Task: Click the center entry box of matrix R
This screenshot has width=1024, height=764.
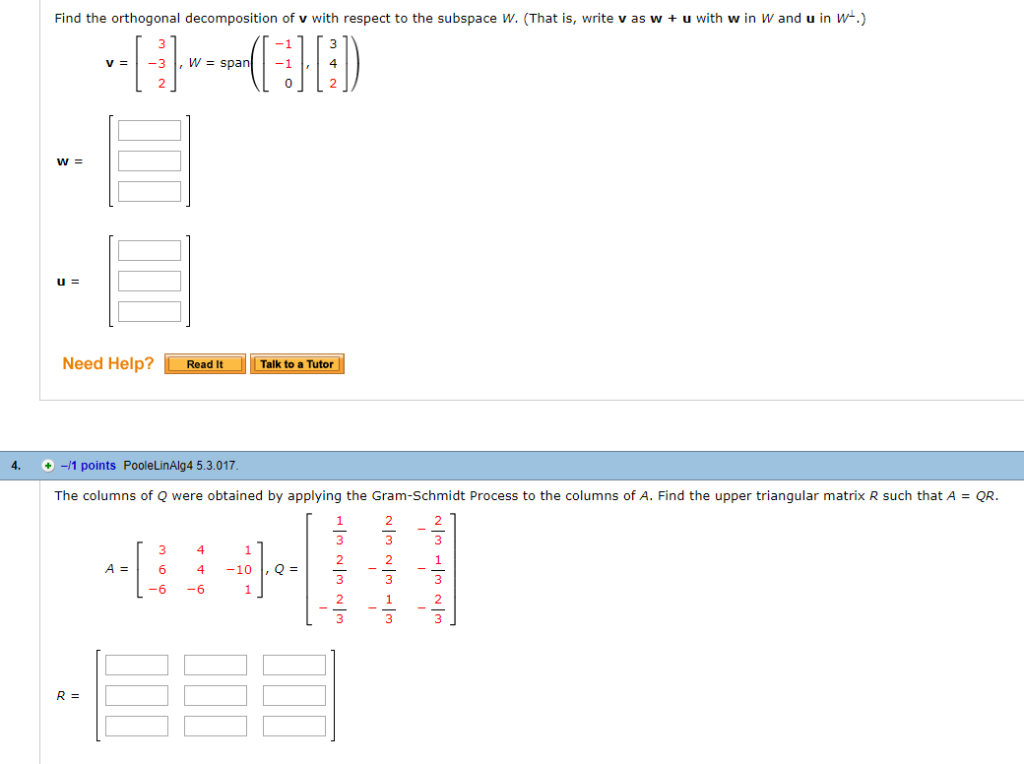Action: point(215,694)
